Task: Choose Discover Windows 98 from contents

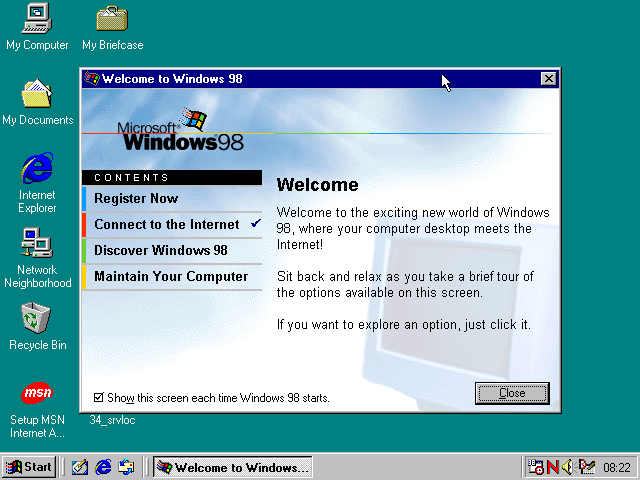Action: pyautogui.click(x=171, y=250)
